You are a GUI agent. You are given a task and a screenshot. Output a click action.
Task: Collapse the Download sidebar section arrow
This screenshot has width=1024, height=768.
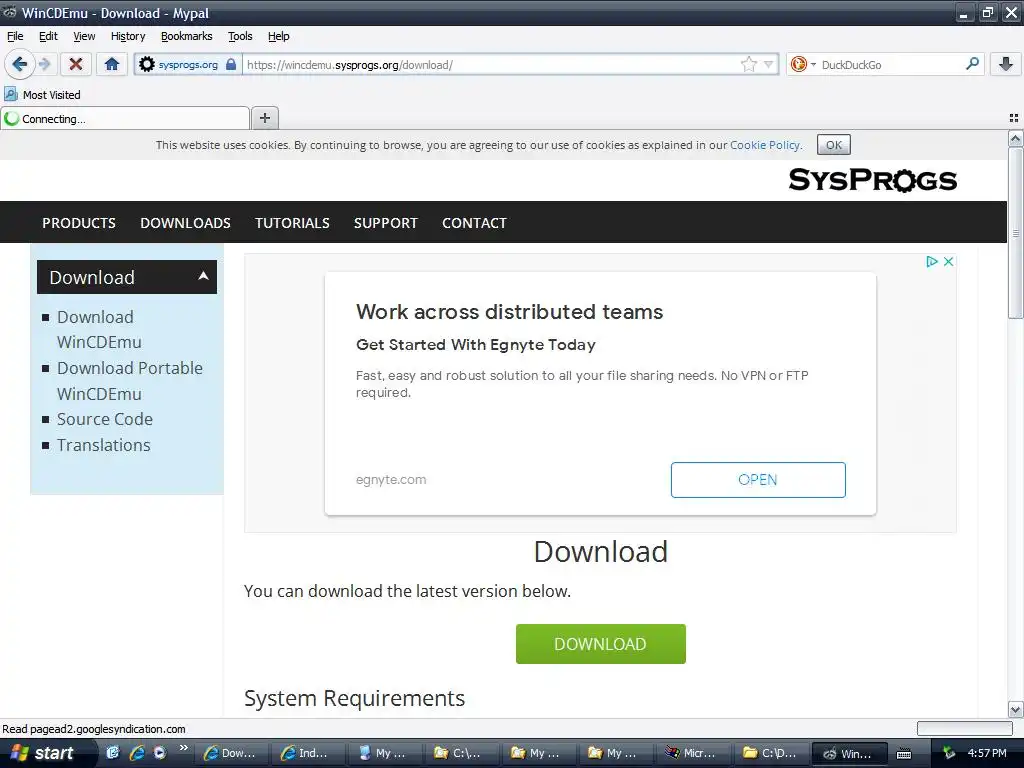point(203,276)
